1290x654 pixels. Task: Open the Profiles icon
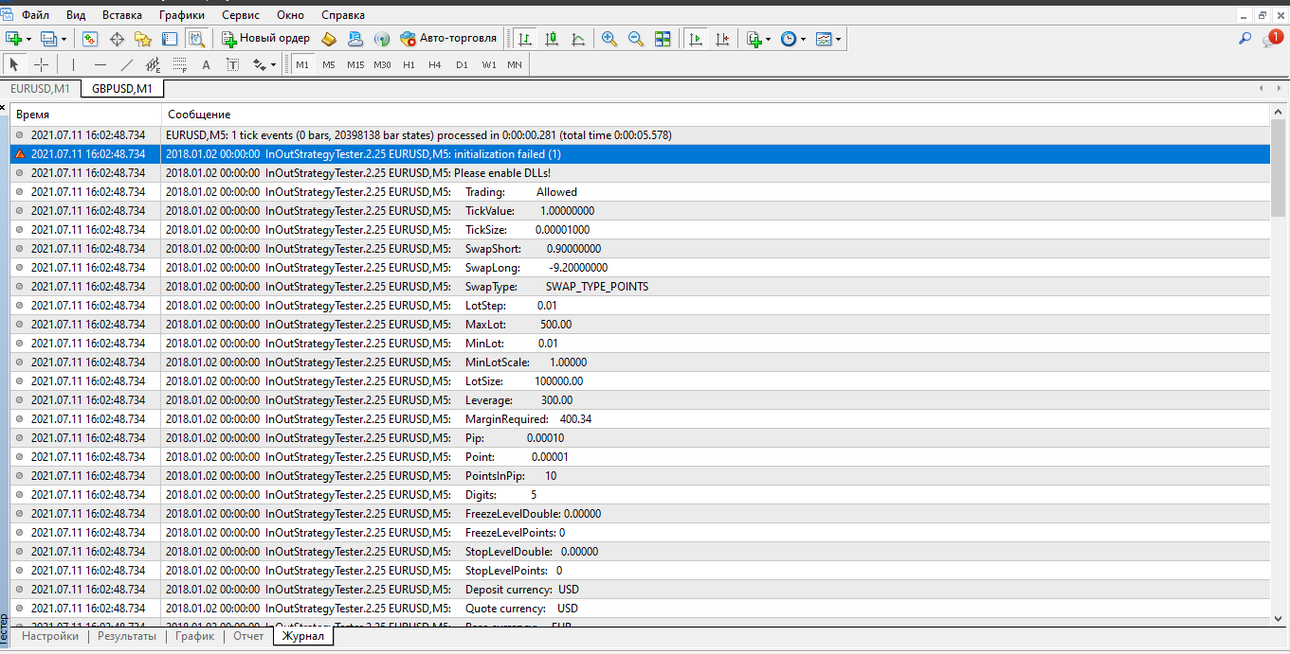(48, 38)
